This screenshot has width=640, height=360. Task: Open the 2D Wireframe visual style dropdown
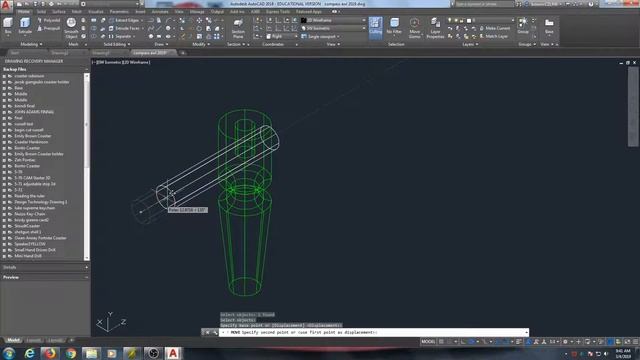pyautogui.click(x=333, y=20)
